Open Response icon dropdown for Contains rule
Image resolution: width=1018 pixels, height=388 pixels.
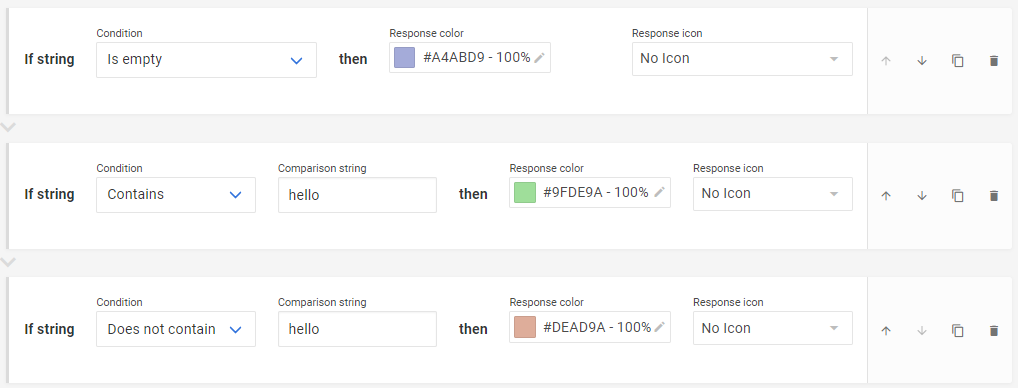(x=773, y=193)
